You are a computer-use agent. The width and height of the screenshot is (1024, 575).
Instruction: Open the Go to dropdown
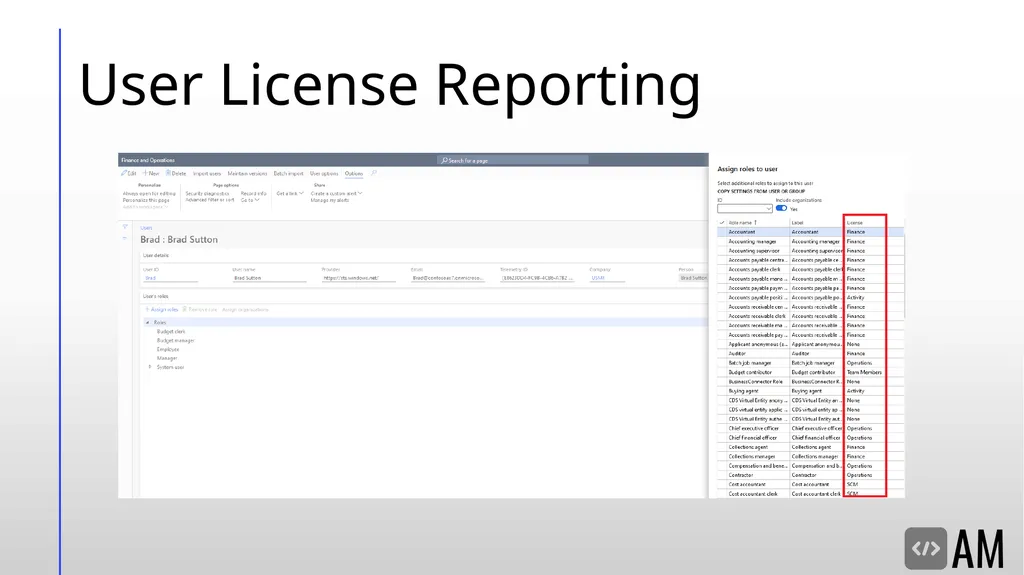coord(250,200)
